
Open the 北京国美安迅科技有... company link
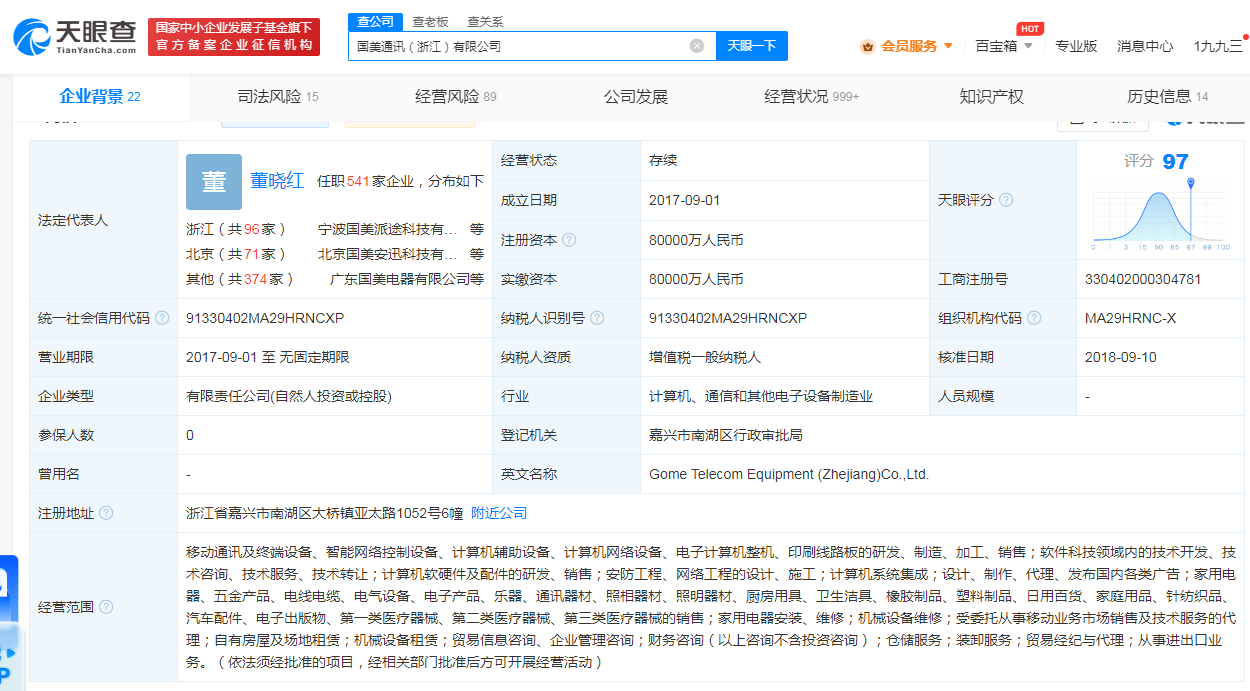pyautogui.click(x=388, y=254)
